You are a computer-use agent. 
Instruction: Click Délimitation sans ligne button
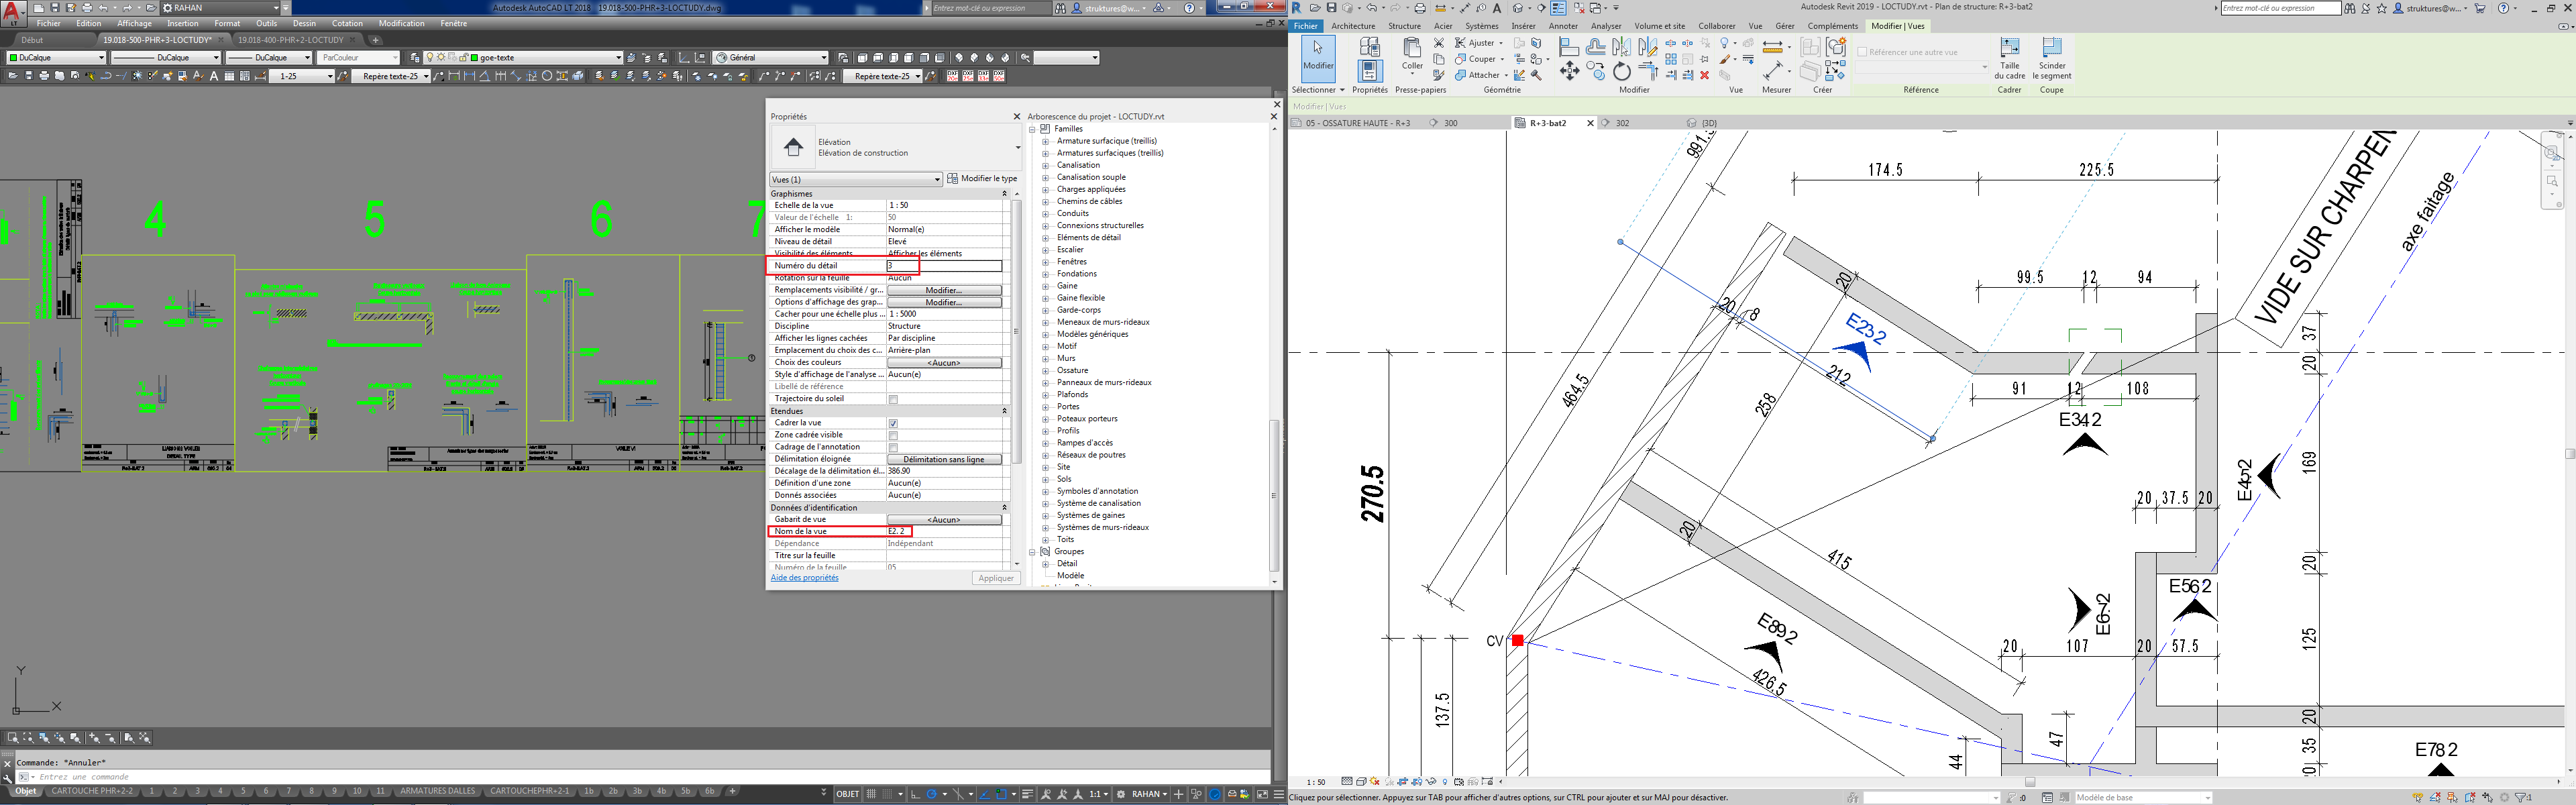[x=943, y=459]
